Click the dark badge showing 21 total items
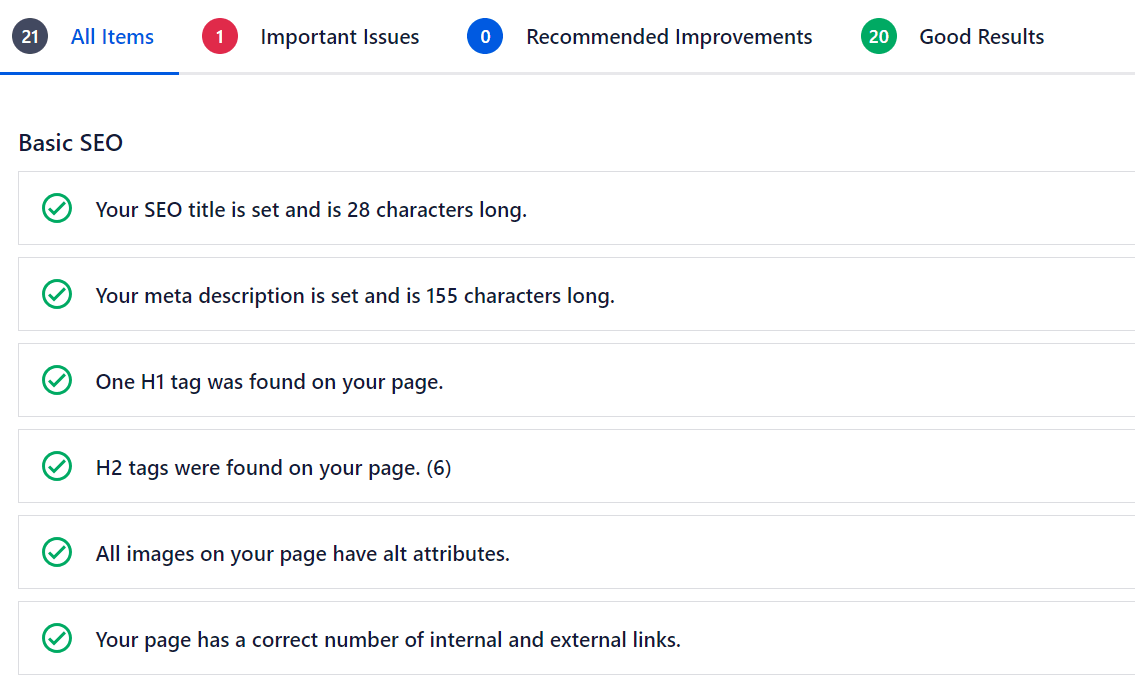The width and height of the screenshot is (1135, 691). [29, 36]
